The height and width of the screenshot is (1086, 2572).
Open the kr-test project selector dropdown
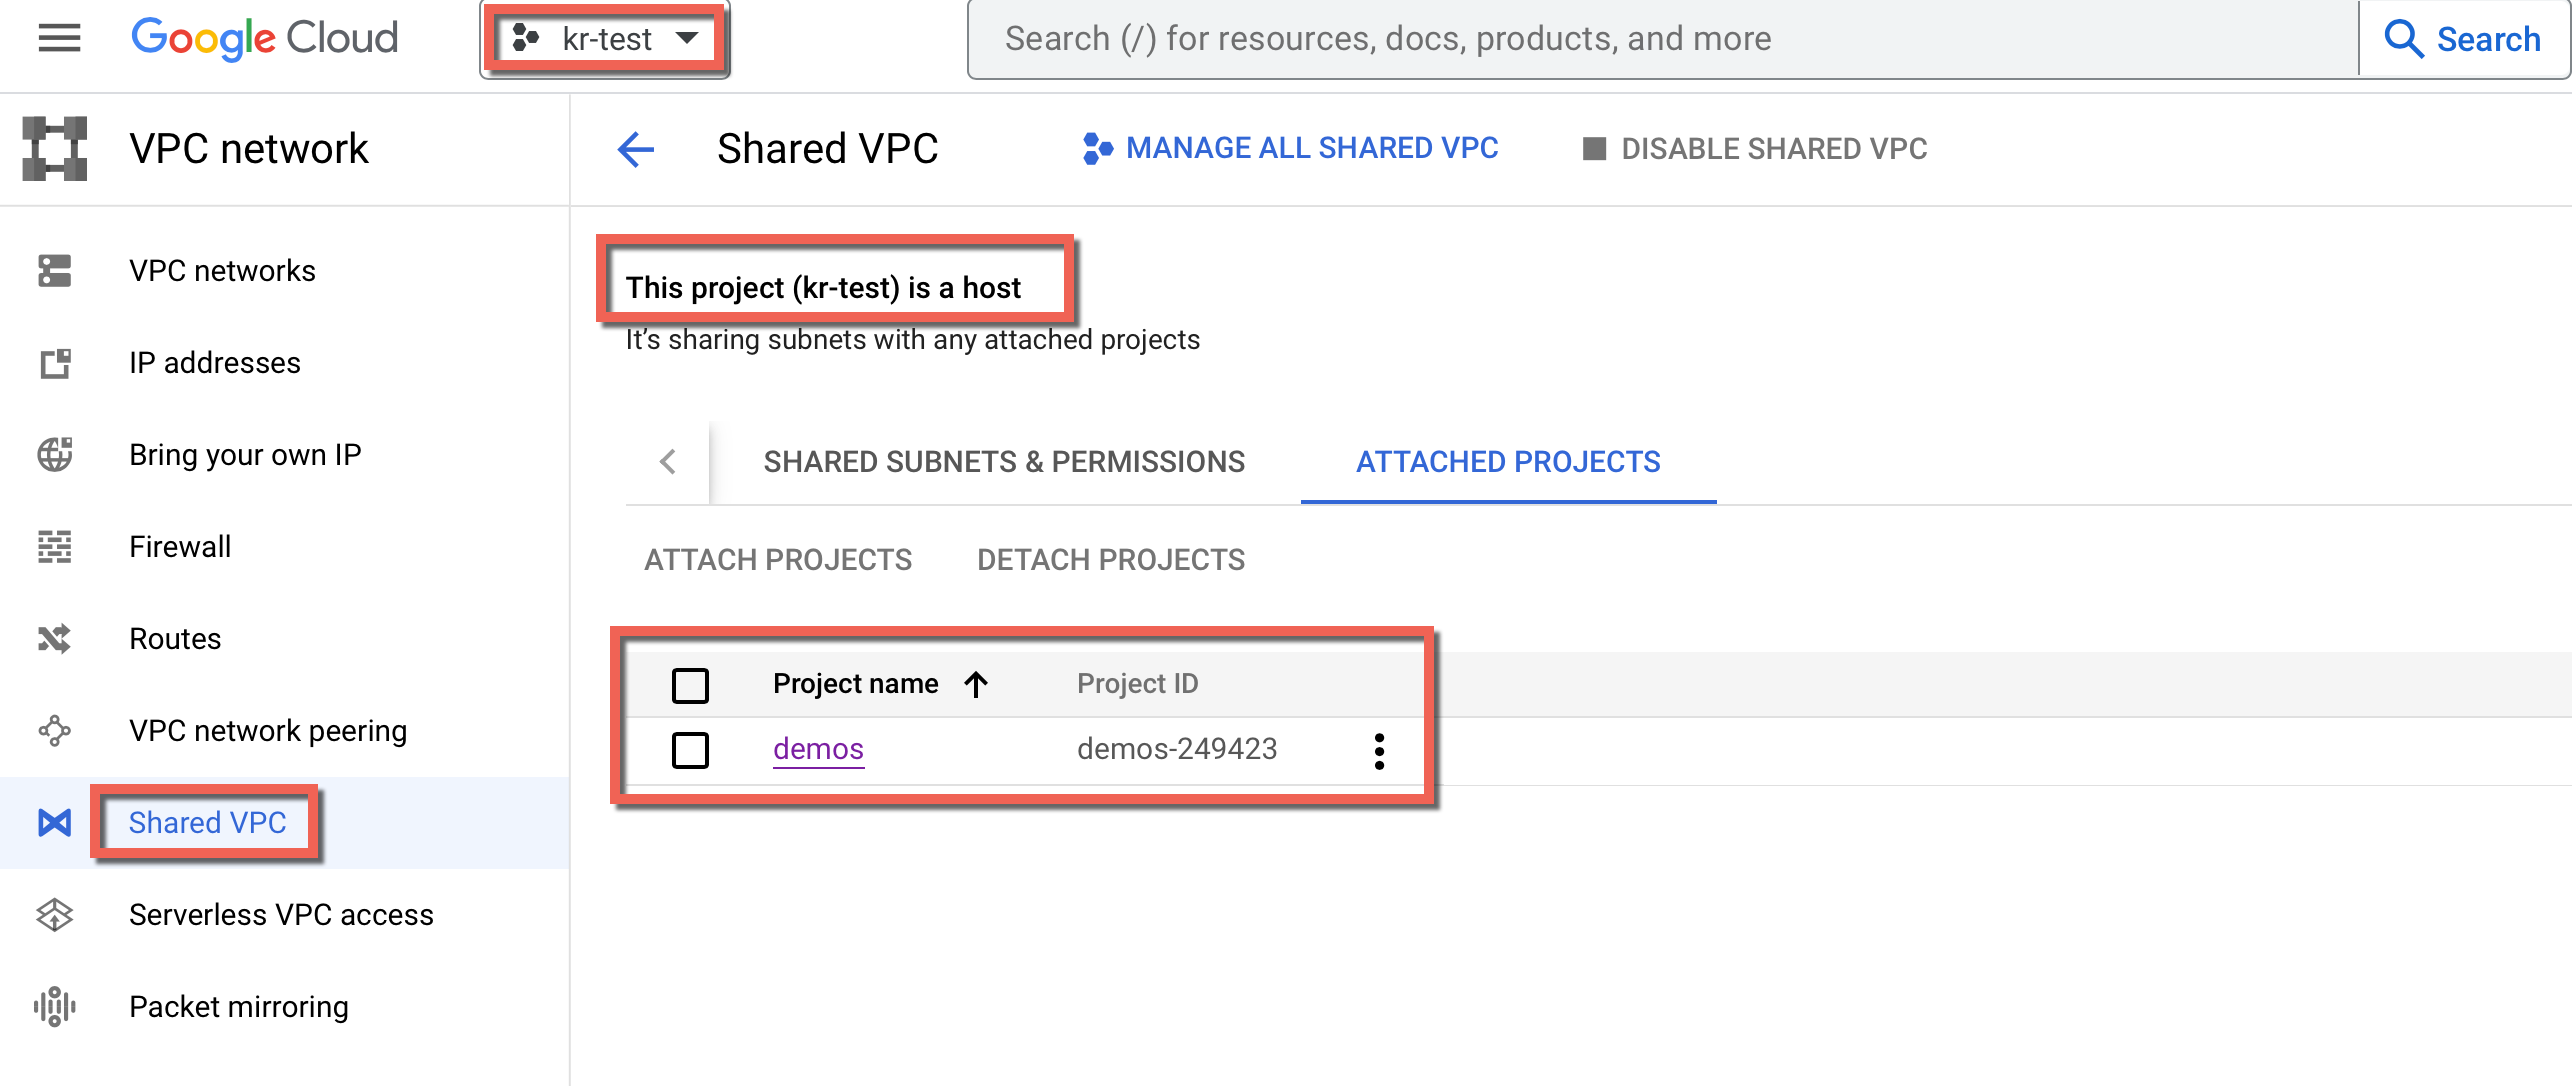coord(605,39)
